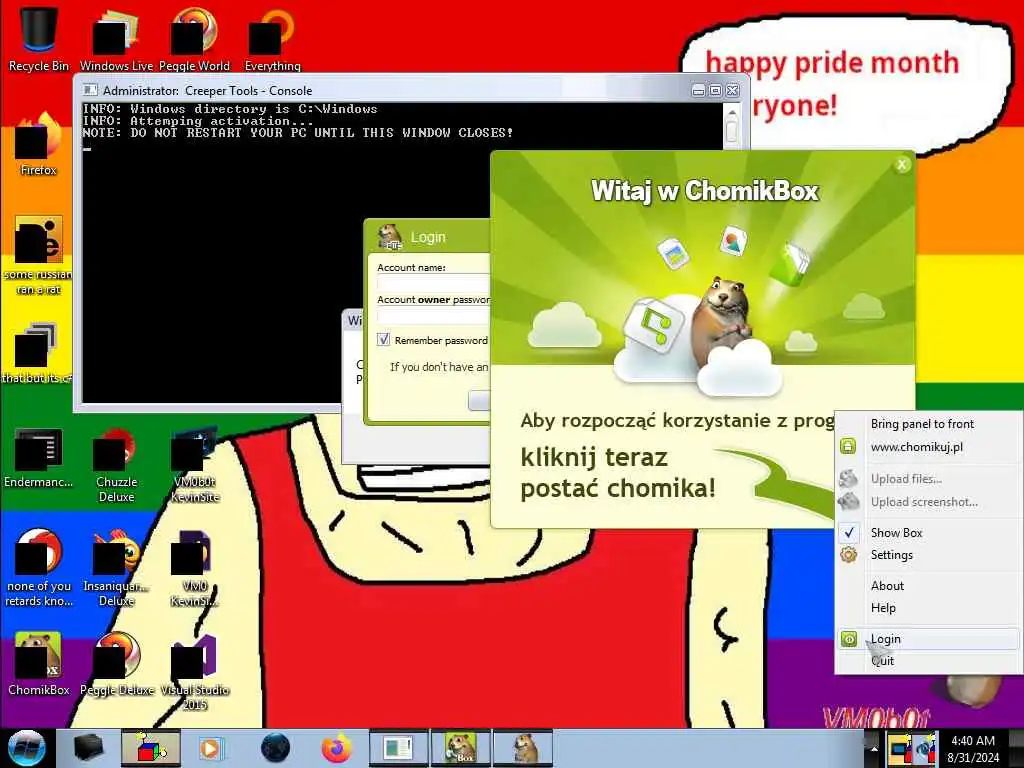Image resolution: width=1024 pixels, height=768 pixels.
Task: Select the Endermanch desktop icon
Action: (x=38, y=457)
